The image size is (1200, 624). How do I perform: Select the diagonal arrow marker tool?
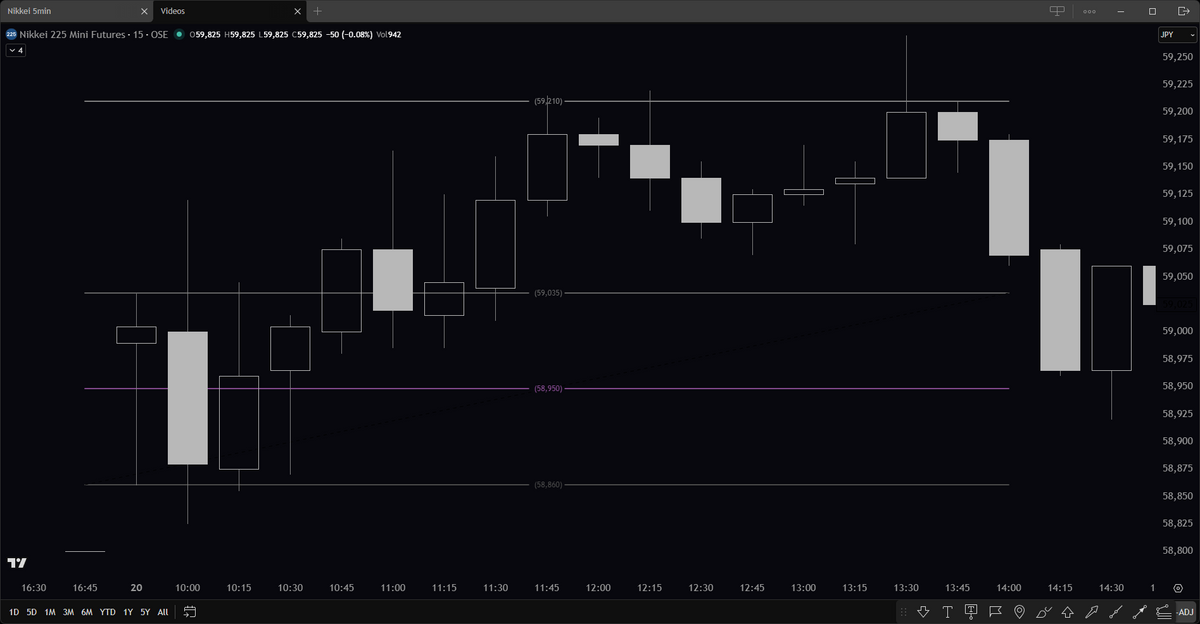coord(1092,612)
